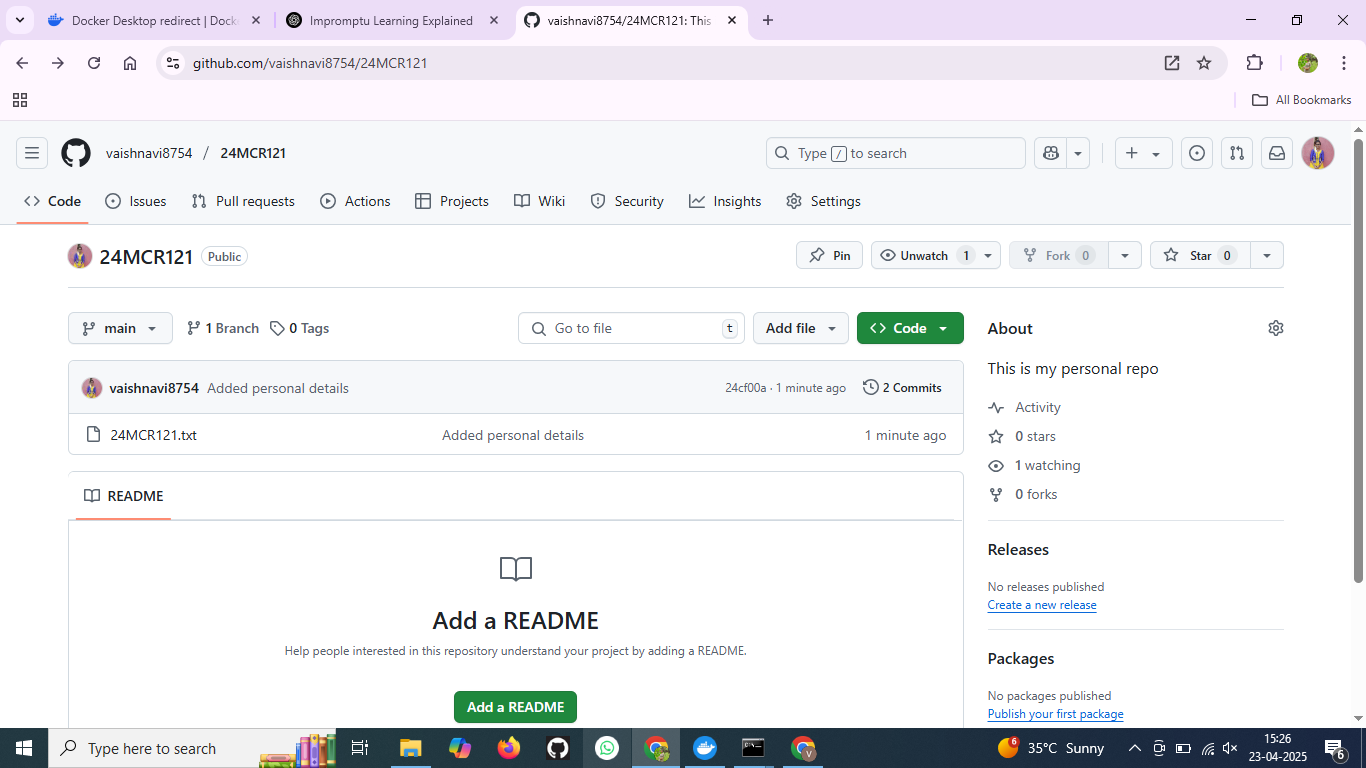Open the GitHub Desktop taskbar icon
Viewport: 1366px width, 768px height.
(x=558, y=748)
